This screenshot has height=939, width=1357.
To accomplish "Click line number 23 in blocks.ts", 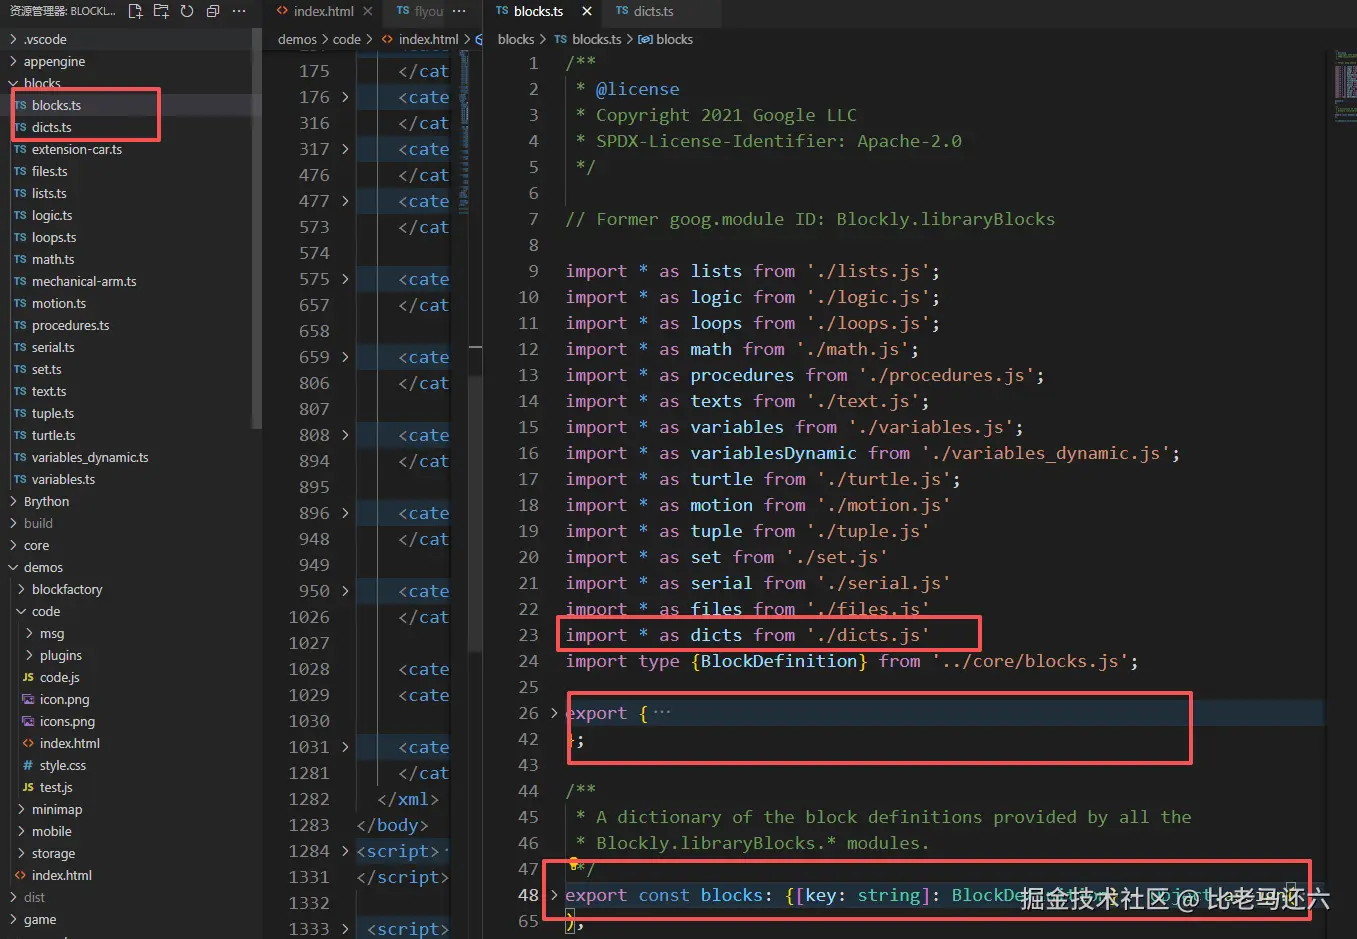I will [x=528, y=635].
